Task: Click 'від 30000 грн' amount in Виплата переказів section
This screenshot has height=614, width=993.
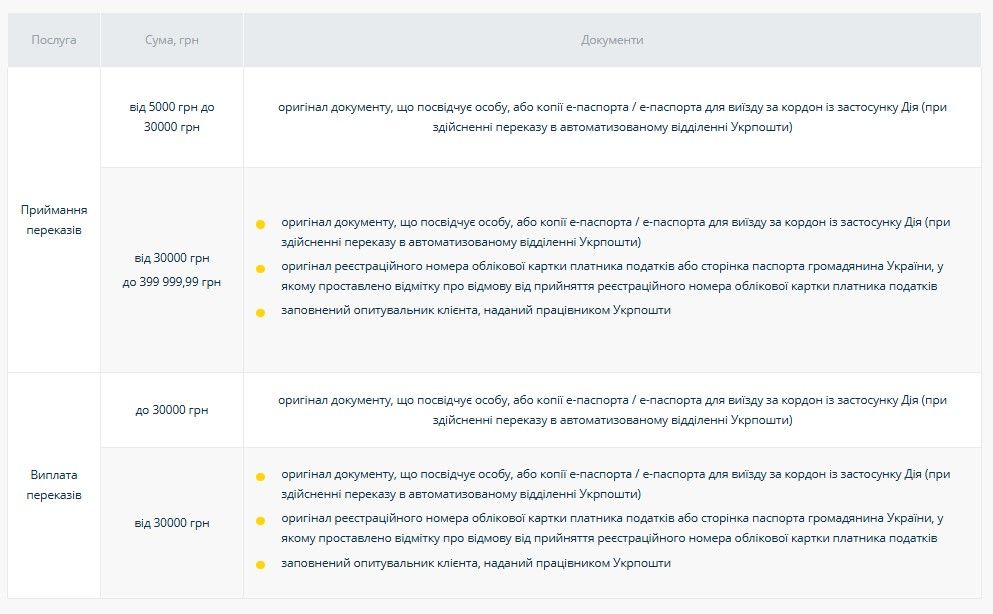Action: point(172,523)
